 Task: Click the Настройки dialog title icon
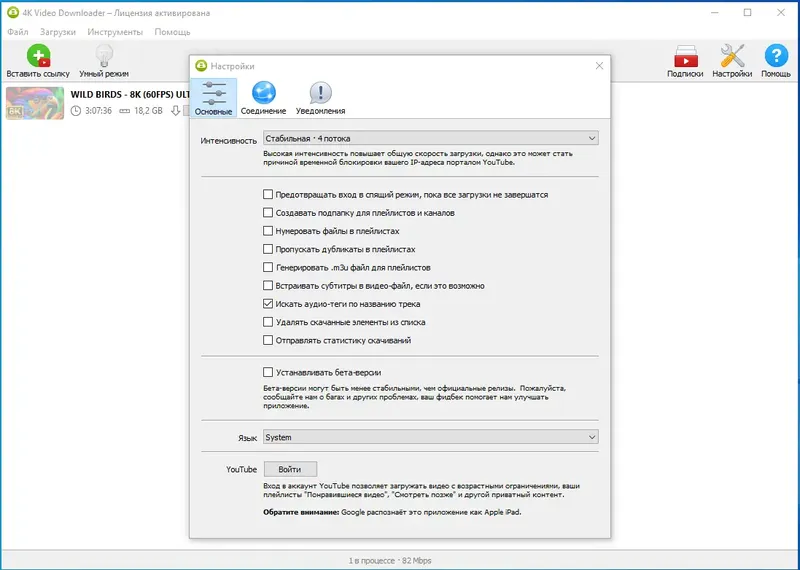click(x=201, y=66)
